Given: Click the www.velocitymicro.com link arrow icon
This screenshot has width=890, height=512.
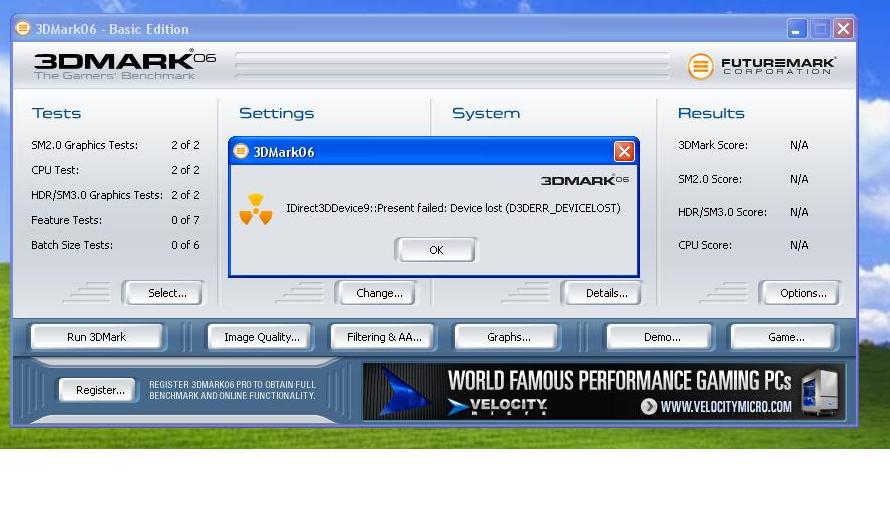Looking at the screenshot, I should click(649, 406).
